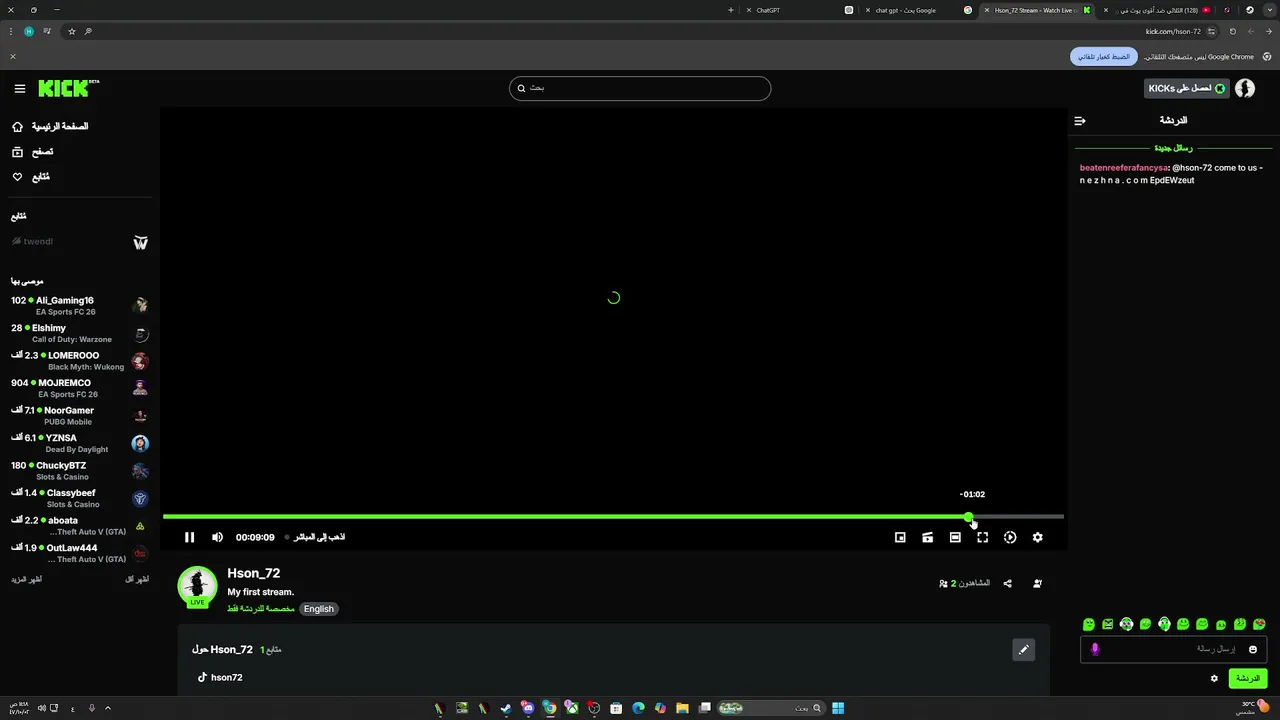Viewport: 1280px width, 720px height.
Task: Edit channel about via pencil icon
Action: [x=1023, y=650]
